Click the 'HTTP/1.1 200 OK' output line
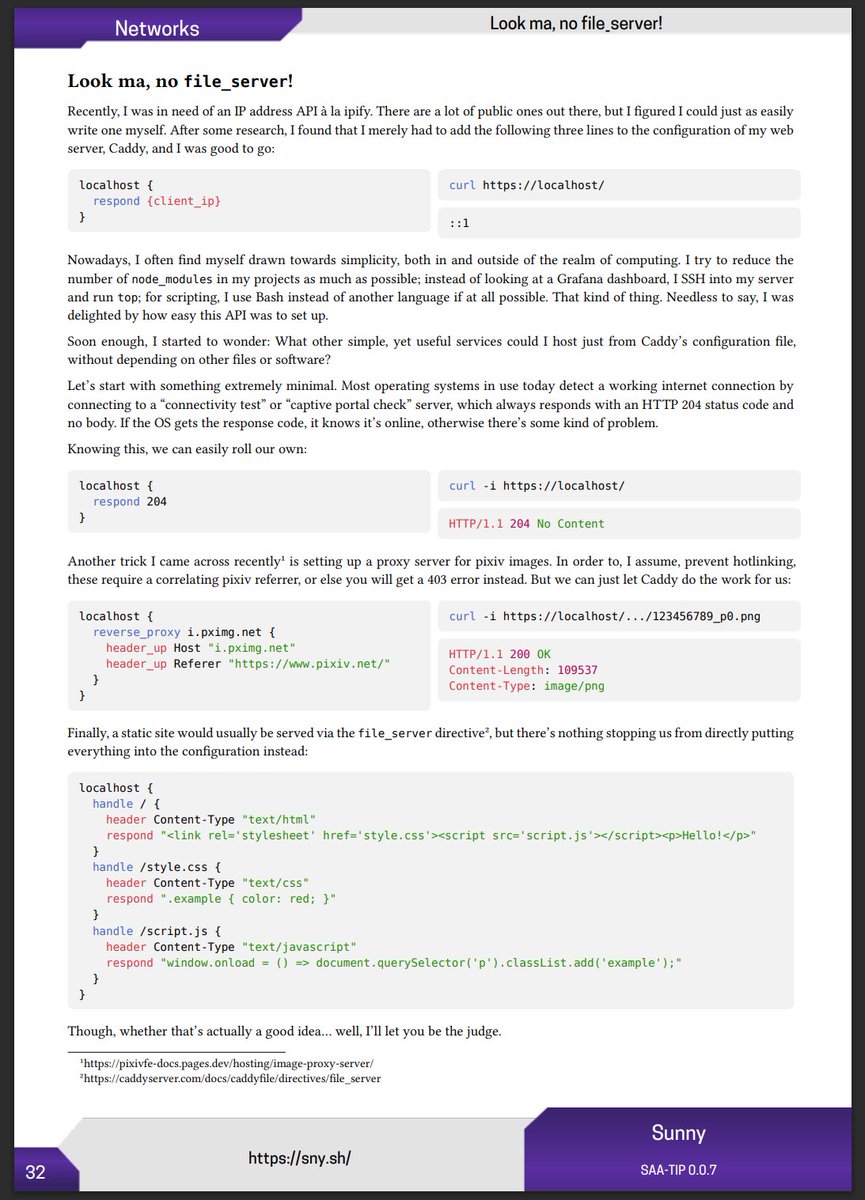Image resolution: width=865 pixels, height=1200 pixels. coord(500,655)
